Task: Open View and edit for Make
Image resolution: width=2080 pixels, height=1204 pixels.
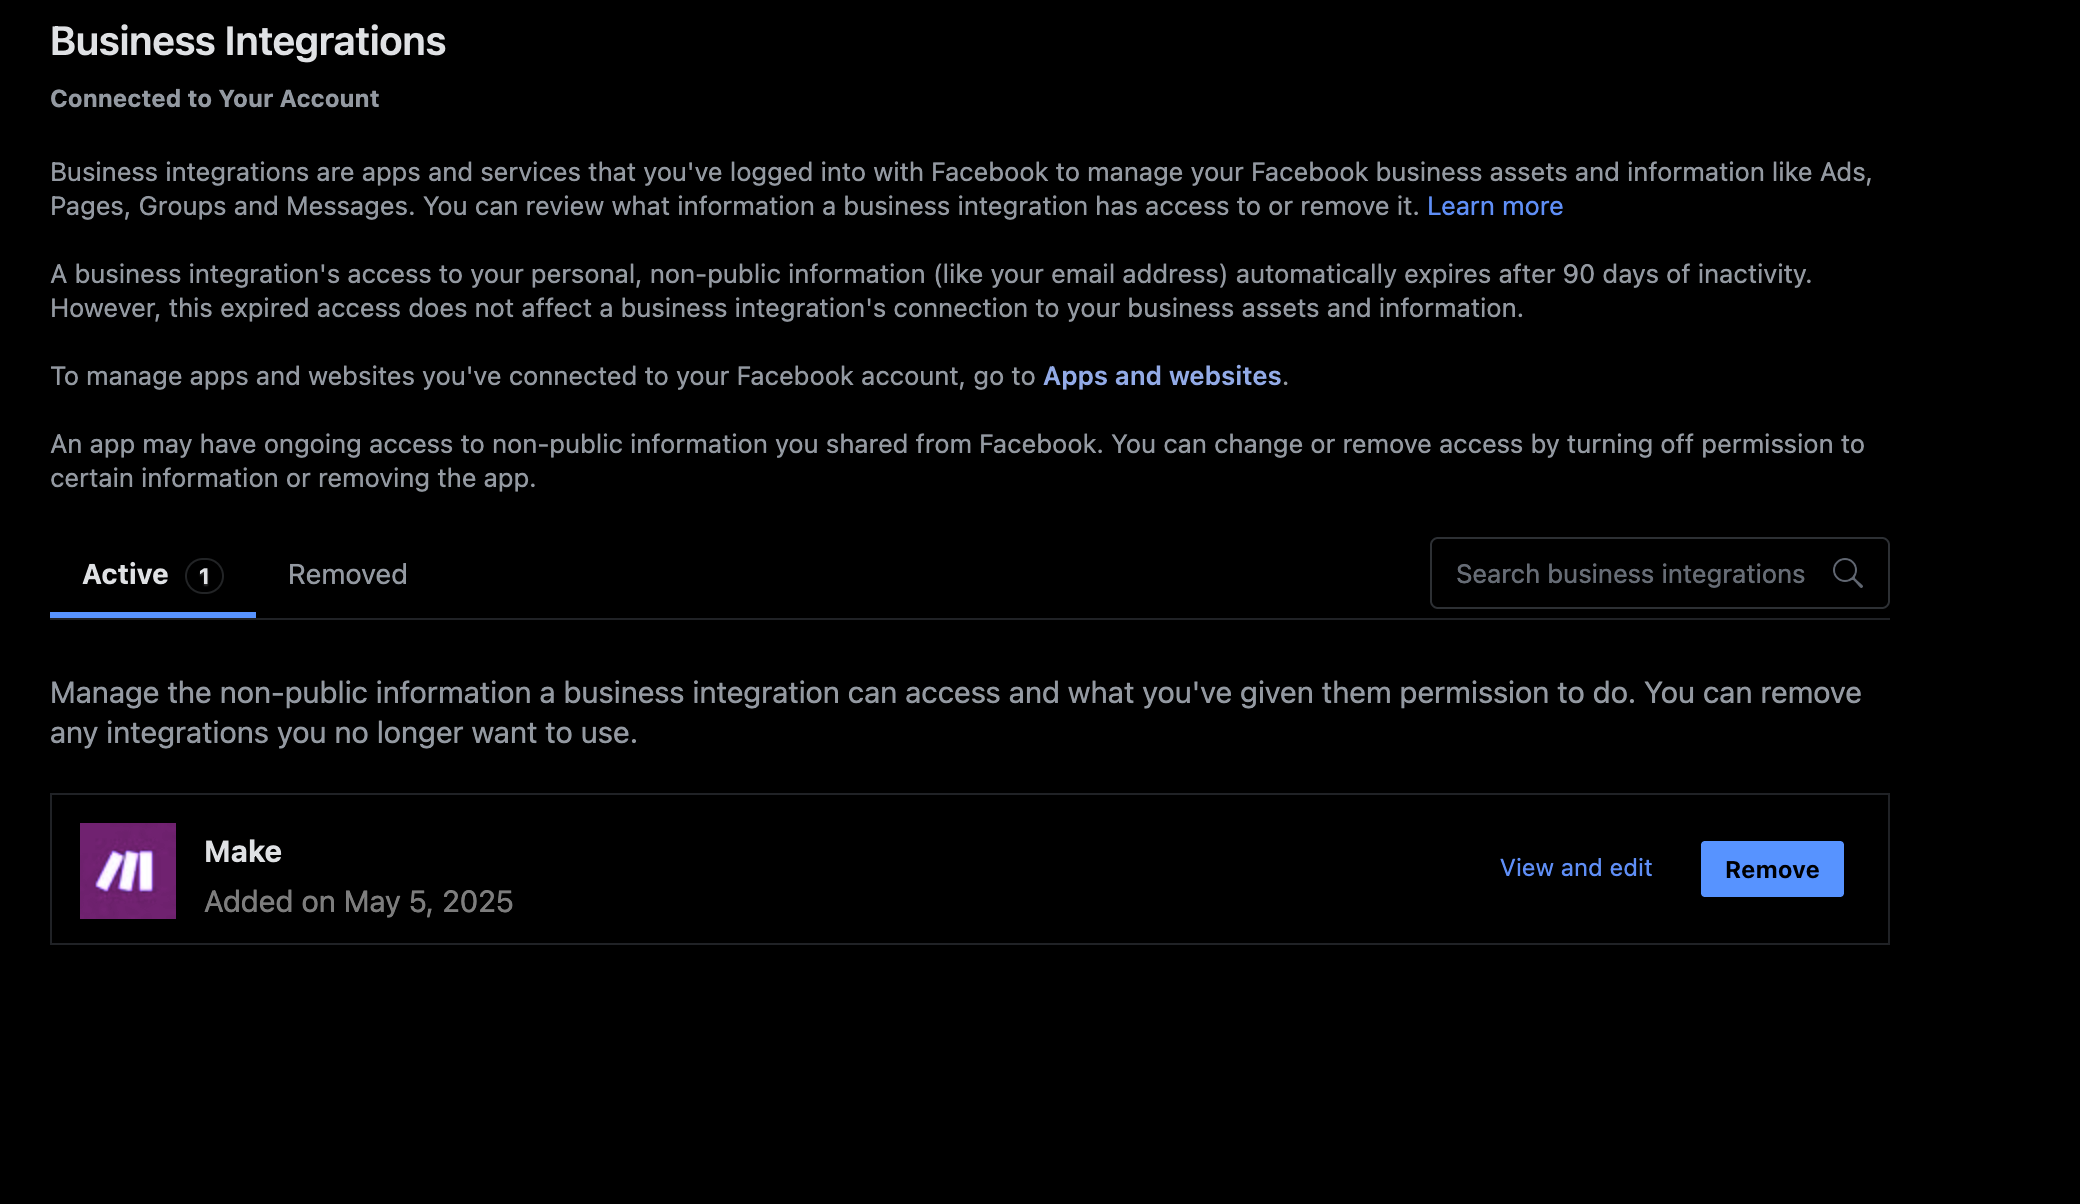Action: [x=1576, y=868]
